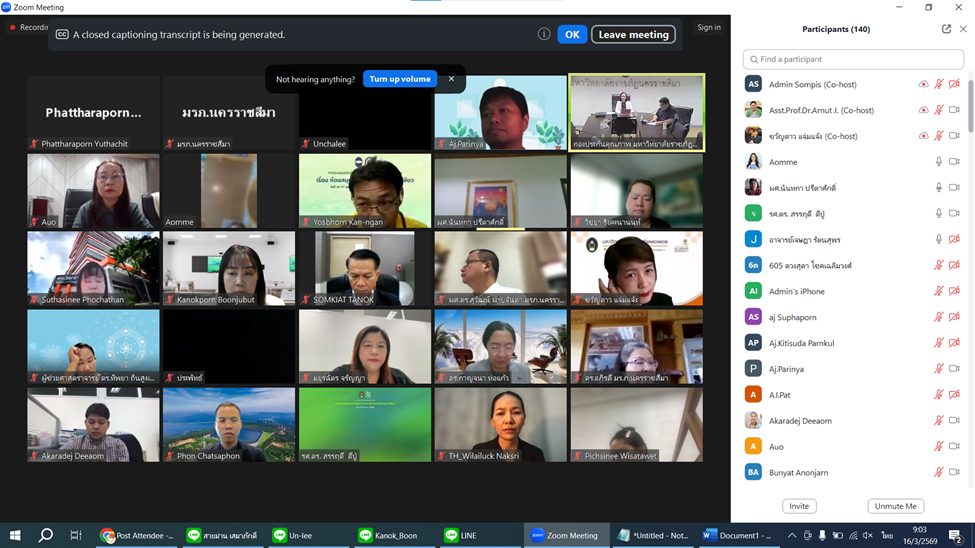975x548 pixels.
Task: Switch to the Kanok_Boon LINE chat in taskbar
Action: (388, 536)
